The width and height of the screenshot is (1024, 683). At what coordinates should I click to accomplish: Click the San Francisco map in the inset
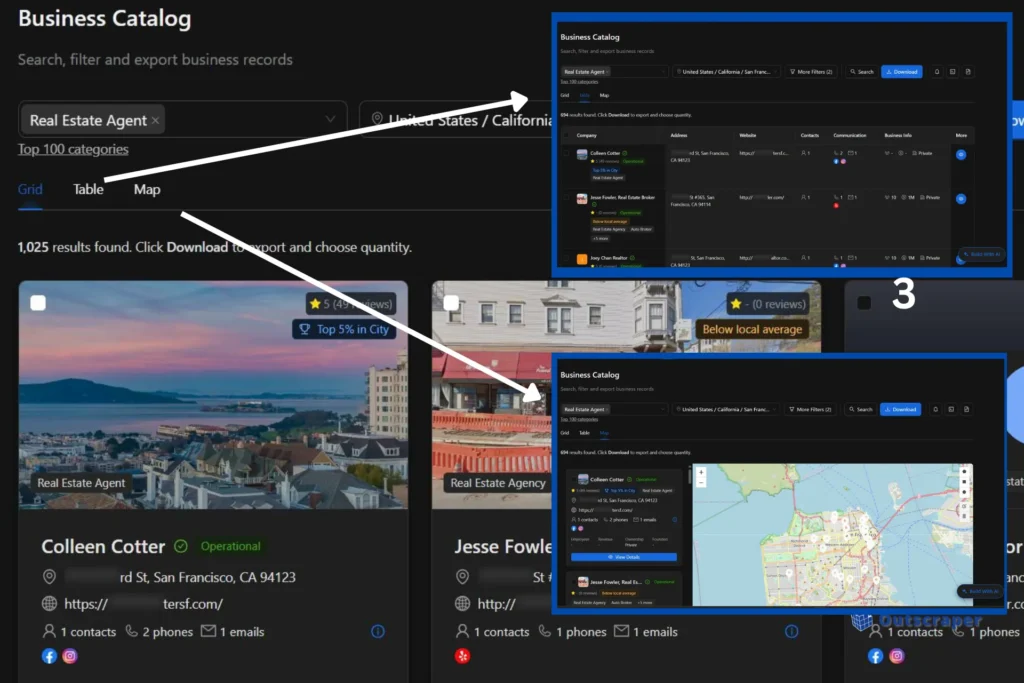(x=833, y=535)
